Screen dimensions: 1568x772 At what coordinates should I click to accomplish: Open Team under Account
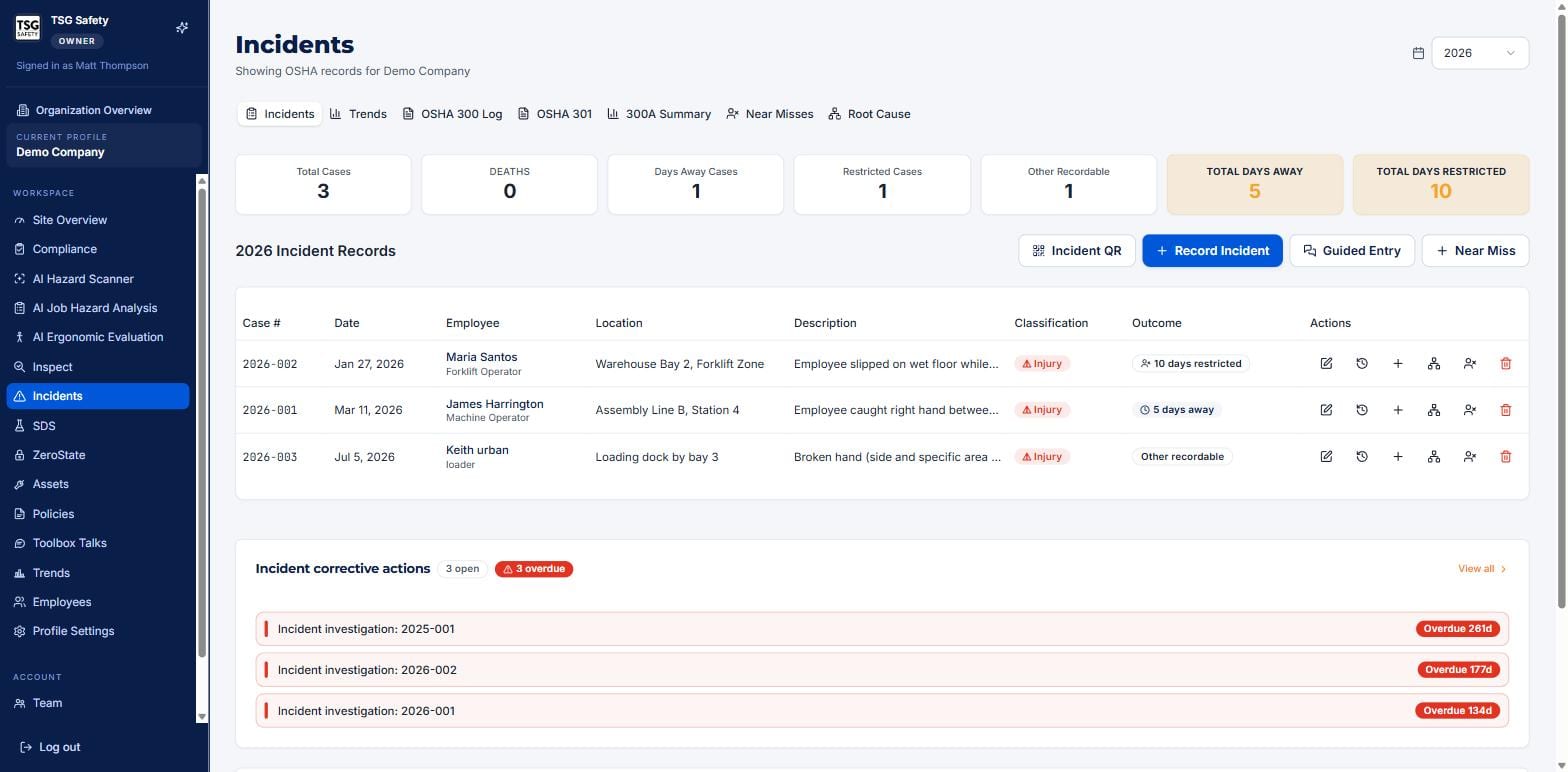(x=98, y=703)
